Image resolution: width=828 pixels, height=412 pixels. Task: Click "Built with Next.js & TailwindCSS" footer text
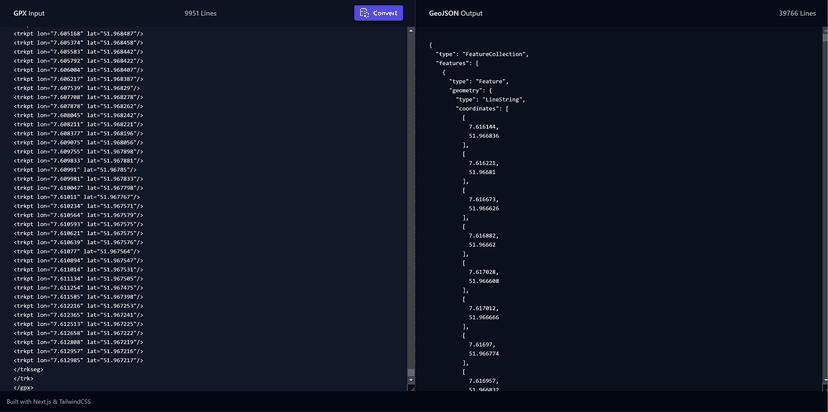pyautogui.click(x=49, y=402)
